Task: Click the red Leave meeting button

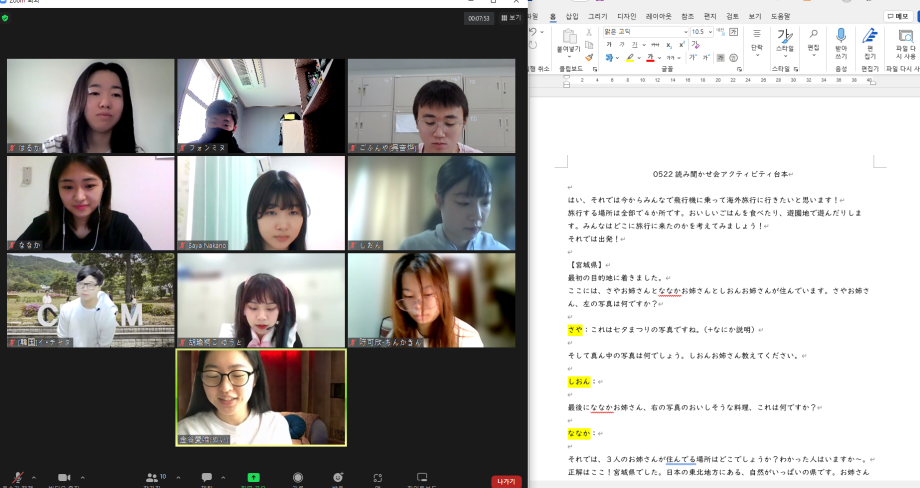Action: click(x=506, y=481)
